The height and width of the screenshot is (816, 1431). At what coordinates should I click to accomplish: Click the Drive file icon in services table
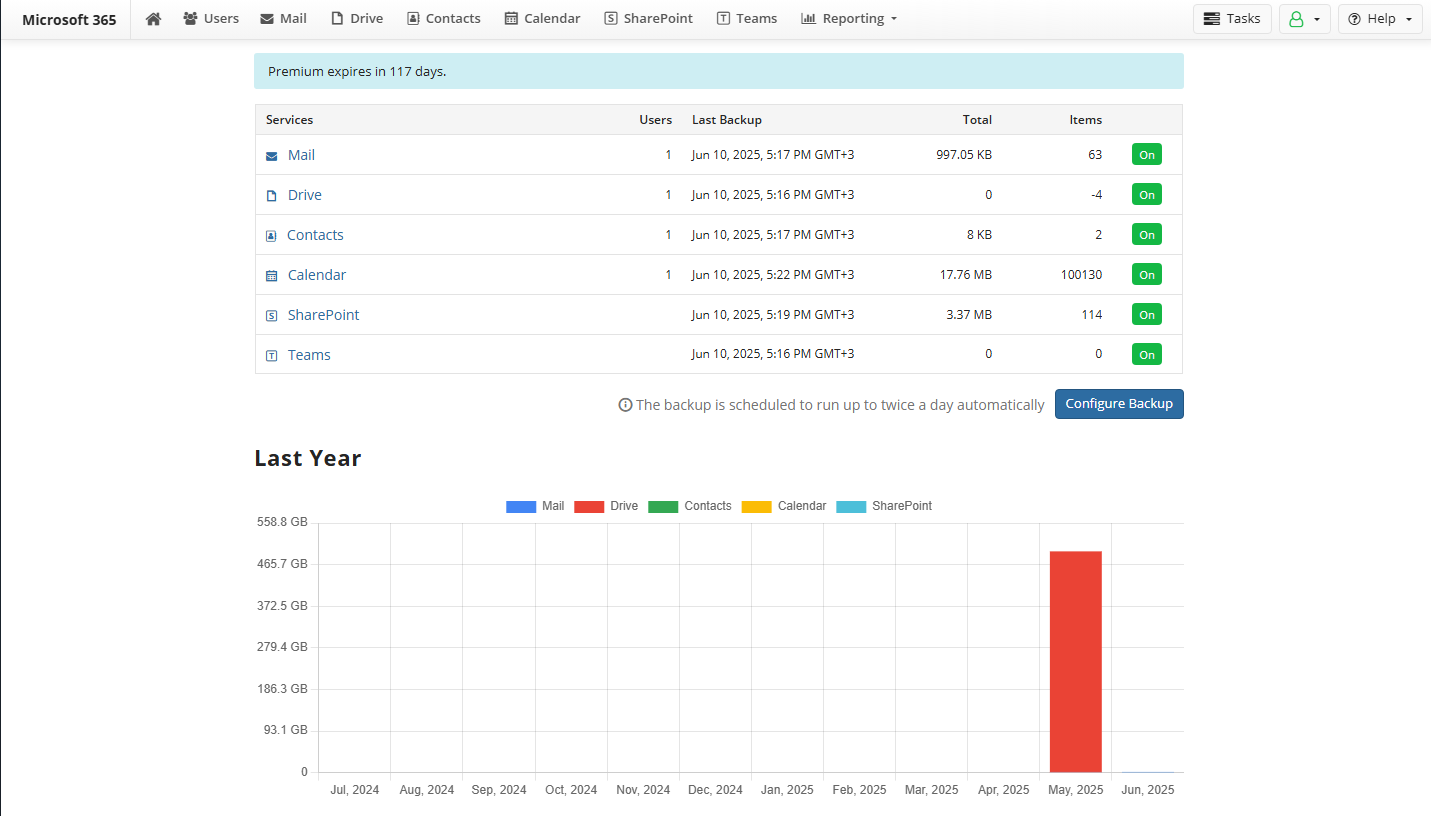pyautogui.click(x=272, y=196)
